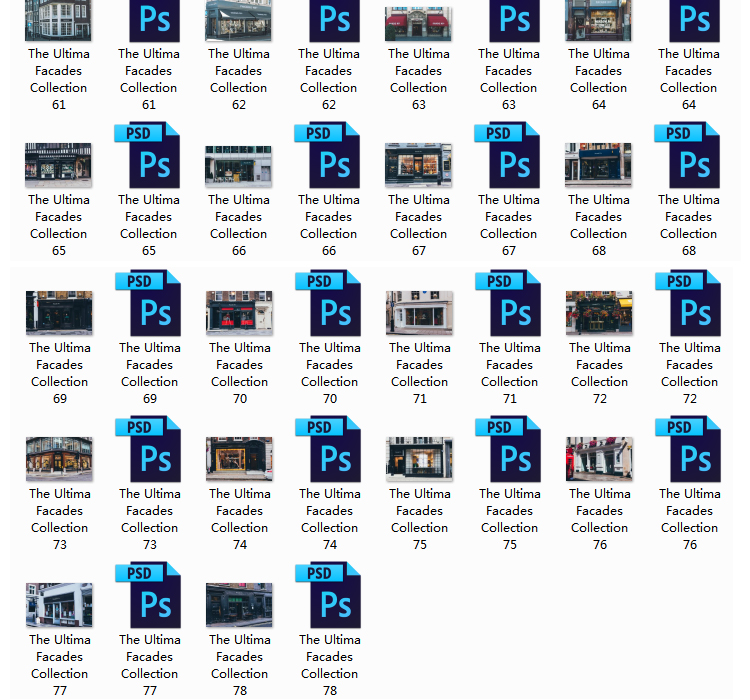Select the Photoshop file icon numbered 67
750x700 pixels.
click(508, 156)
